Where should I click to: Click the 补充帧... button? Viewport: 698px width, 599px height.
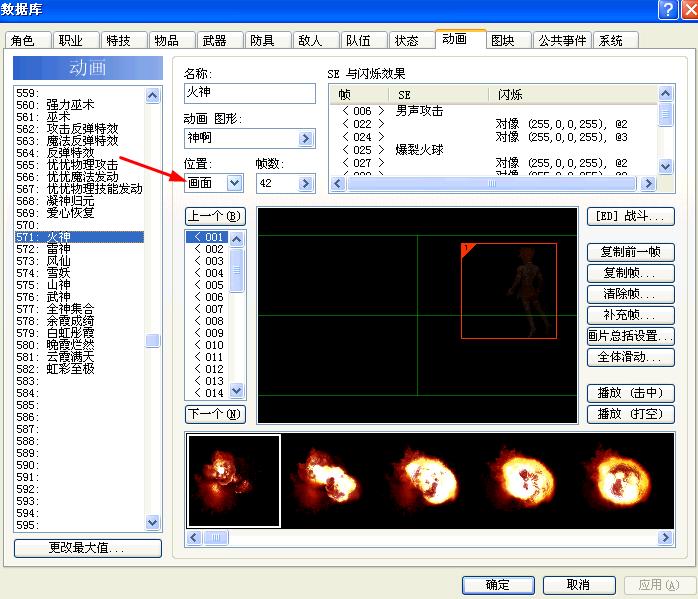[x=631, y=315]
